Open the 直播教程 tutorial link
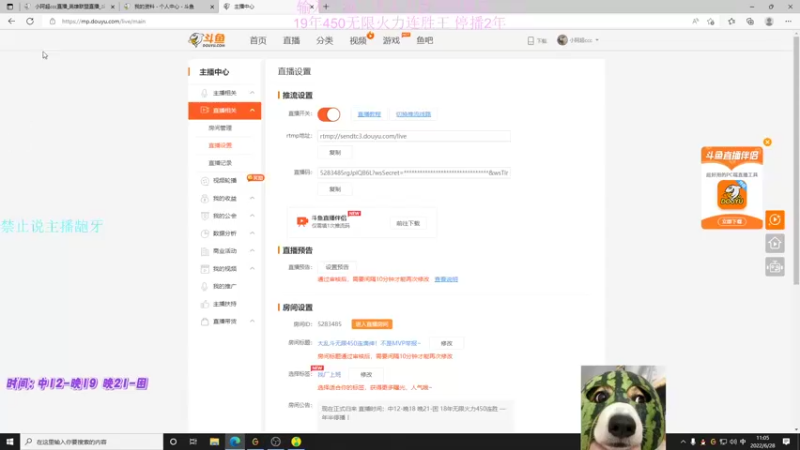800x450 pixels. click(x=369, y=114)
